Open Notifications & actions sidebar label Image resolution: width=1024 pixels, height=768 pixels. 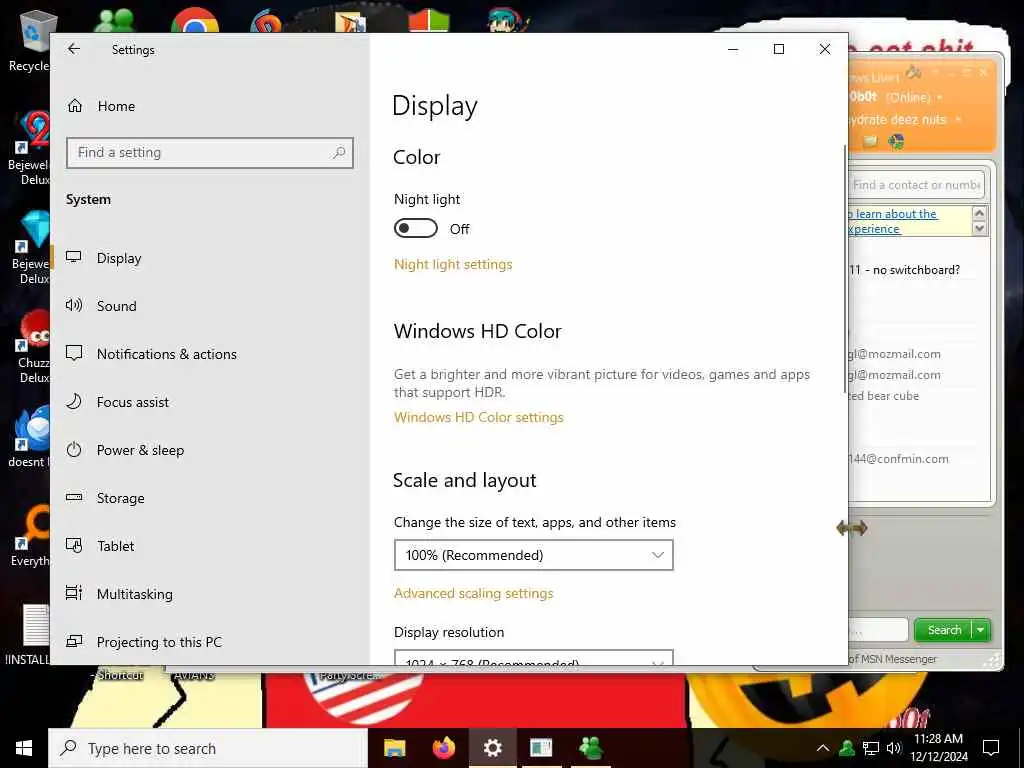pyautogui.click(x=167, y=354)
